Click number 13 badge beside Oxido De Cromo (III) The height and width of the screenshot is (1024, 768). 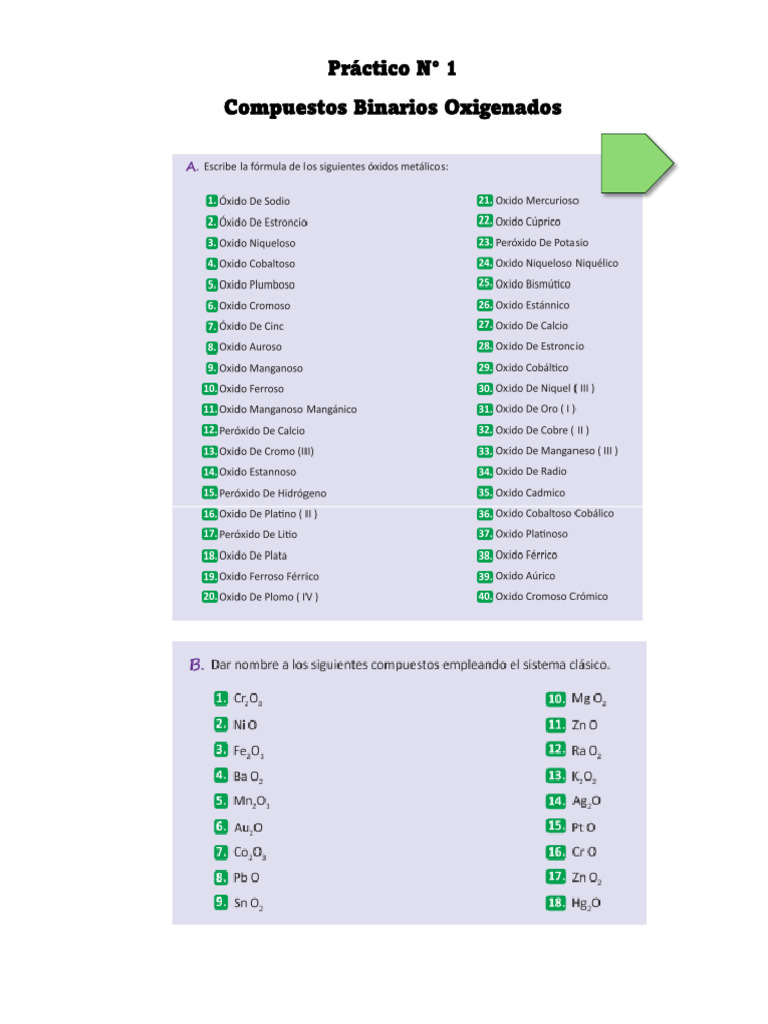[210, 451]
